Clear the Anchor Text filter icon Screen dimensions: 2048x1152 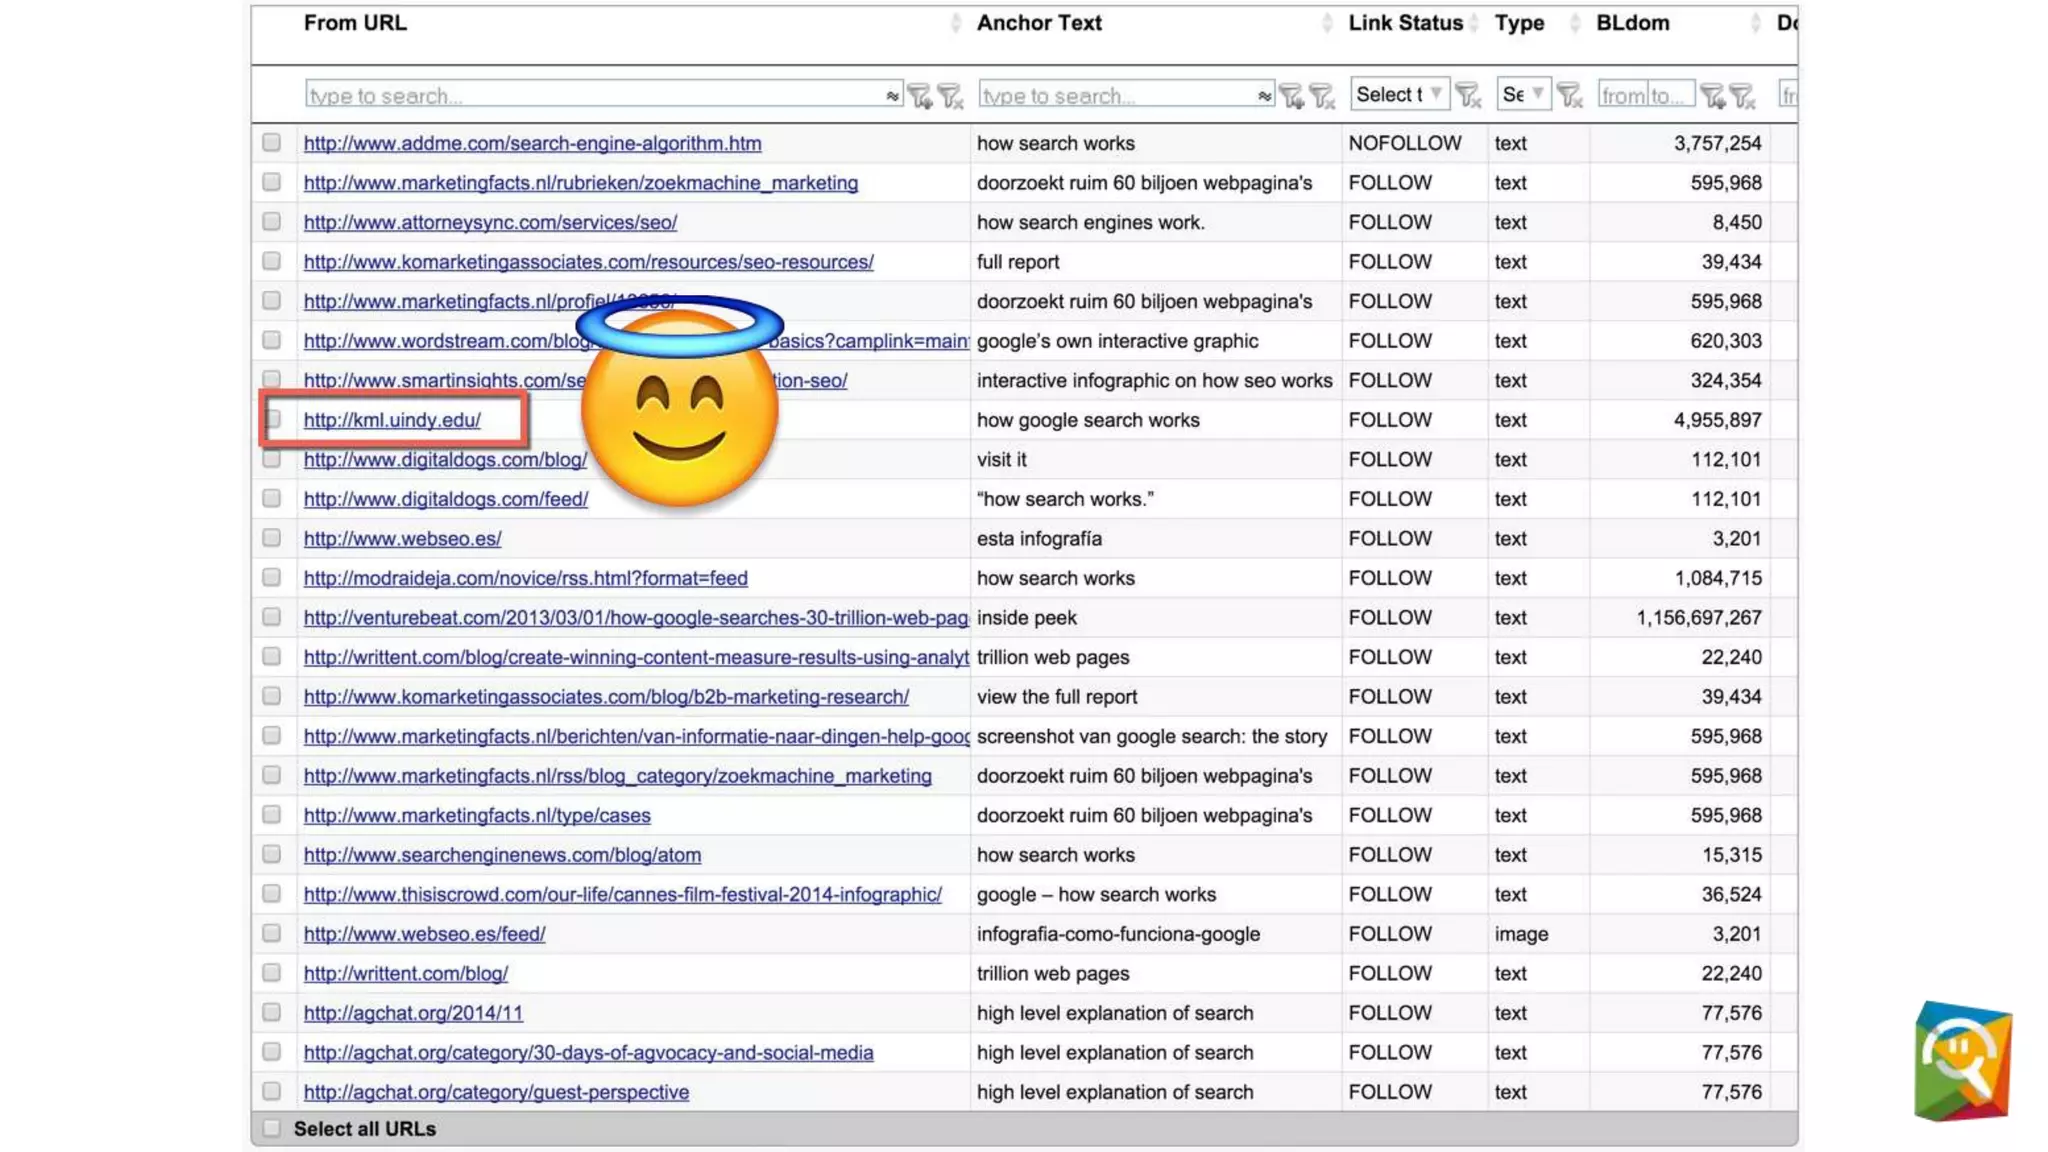[1322, 96]
